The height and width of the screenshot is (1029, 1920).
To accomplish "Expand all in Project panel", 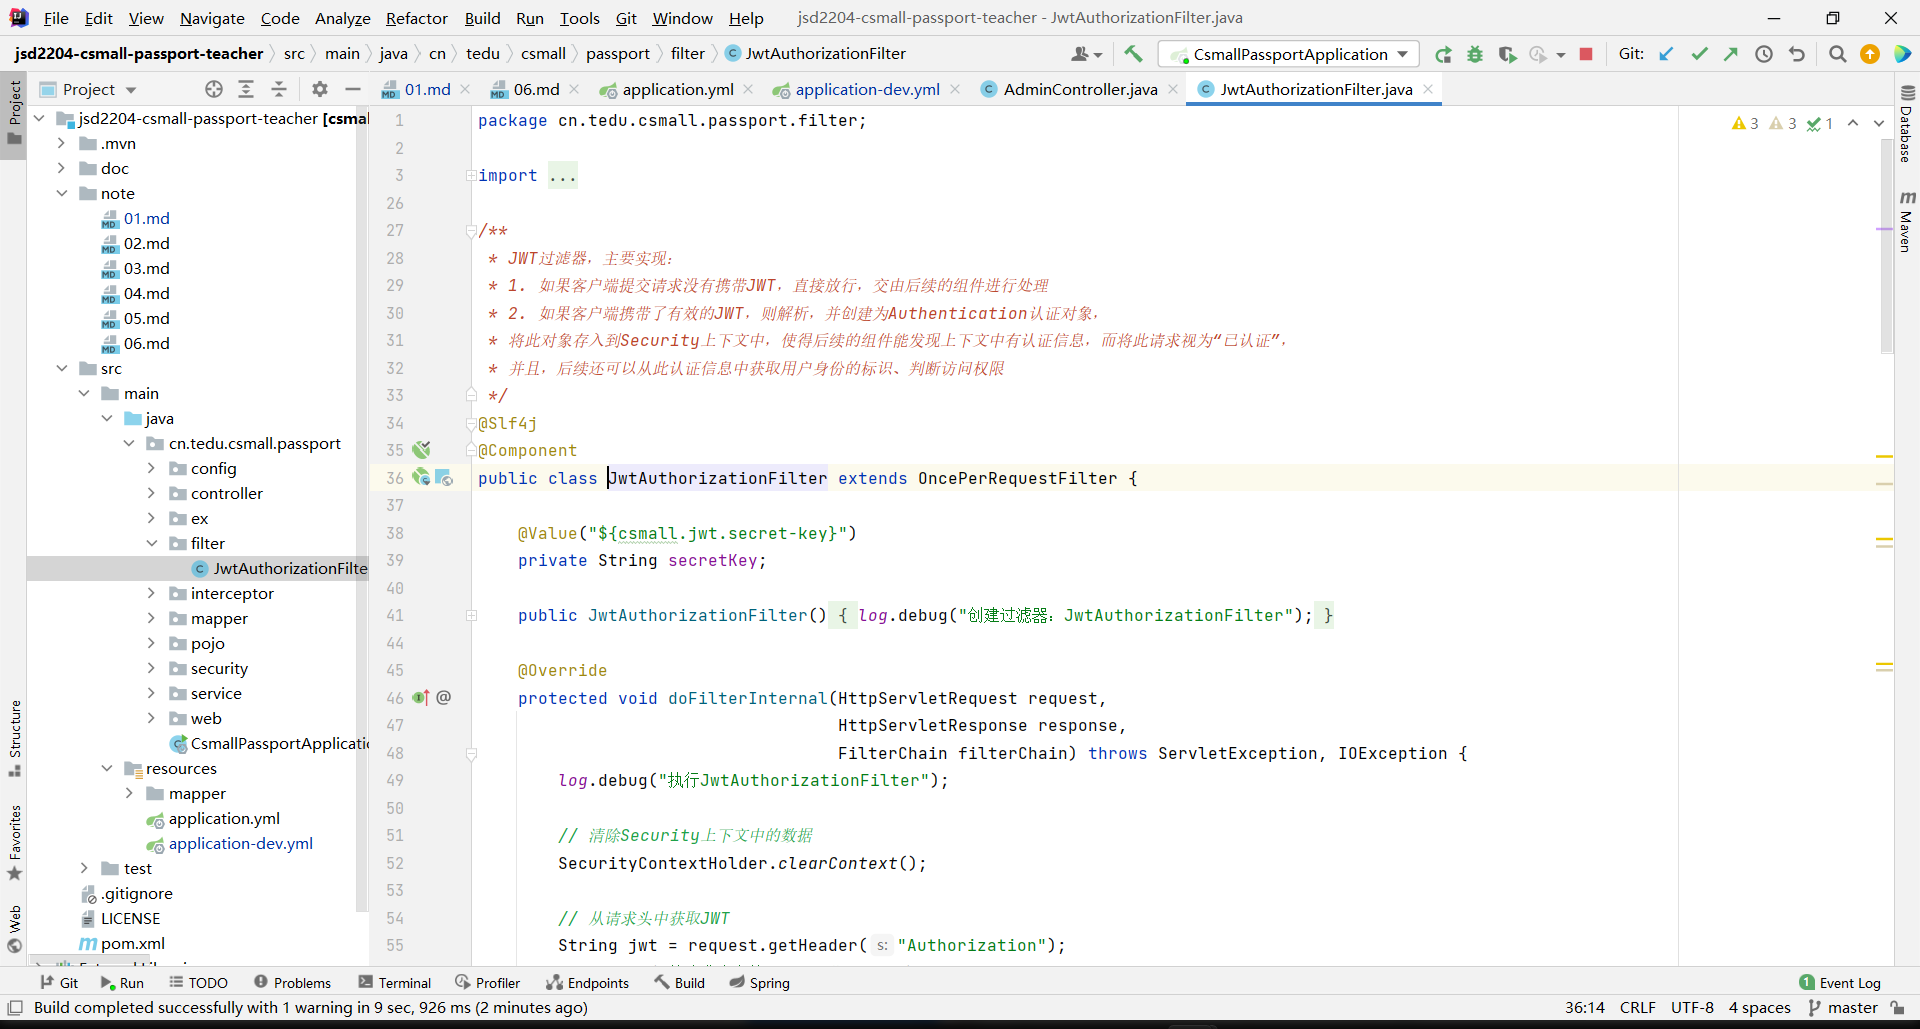I will pyautogui.click(x=246, y=89).
